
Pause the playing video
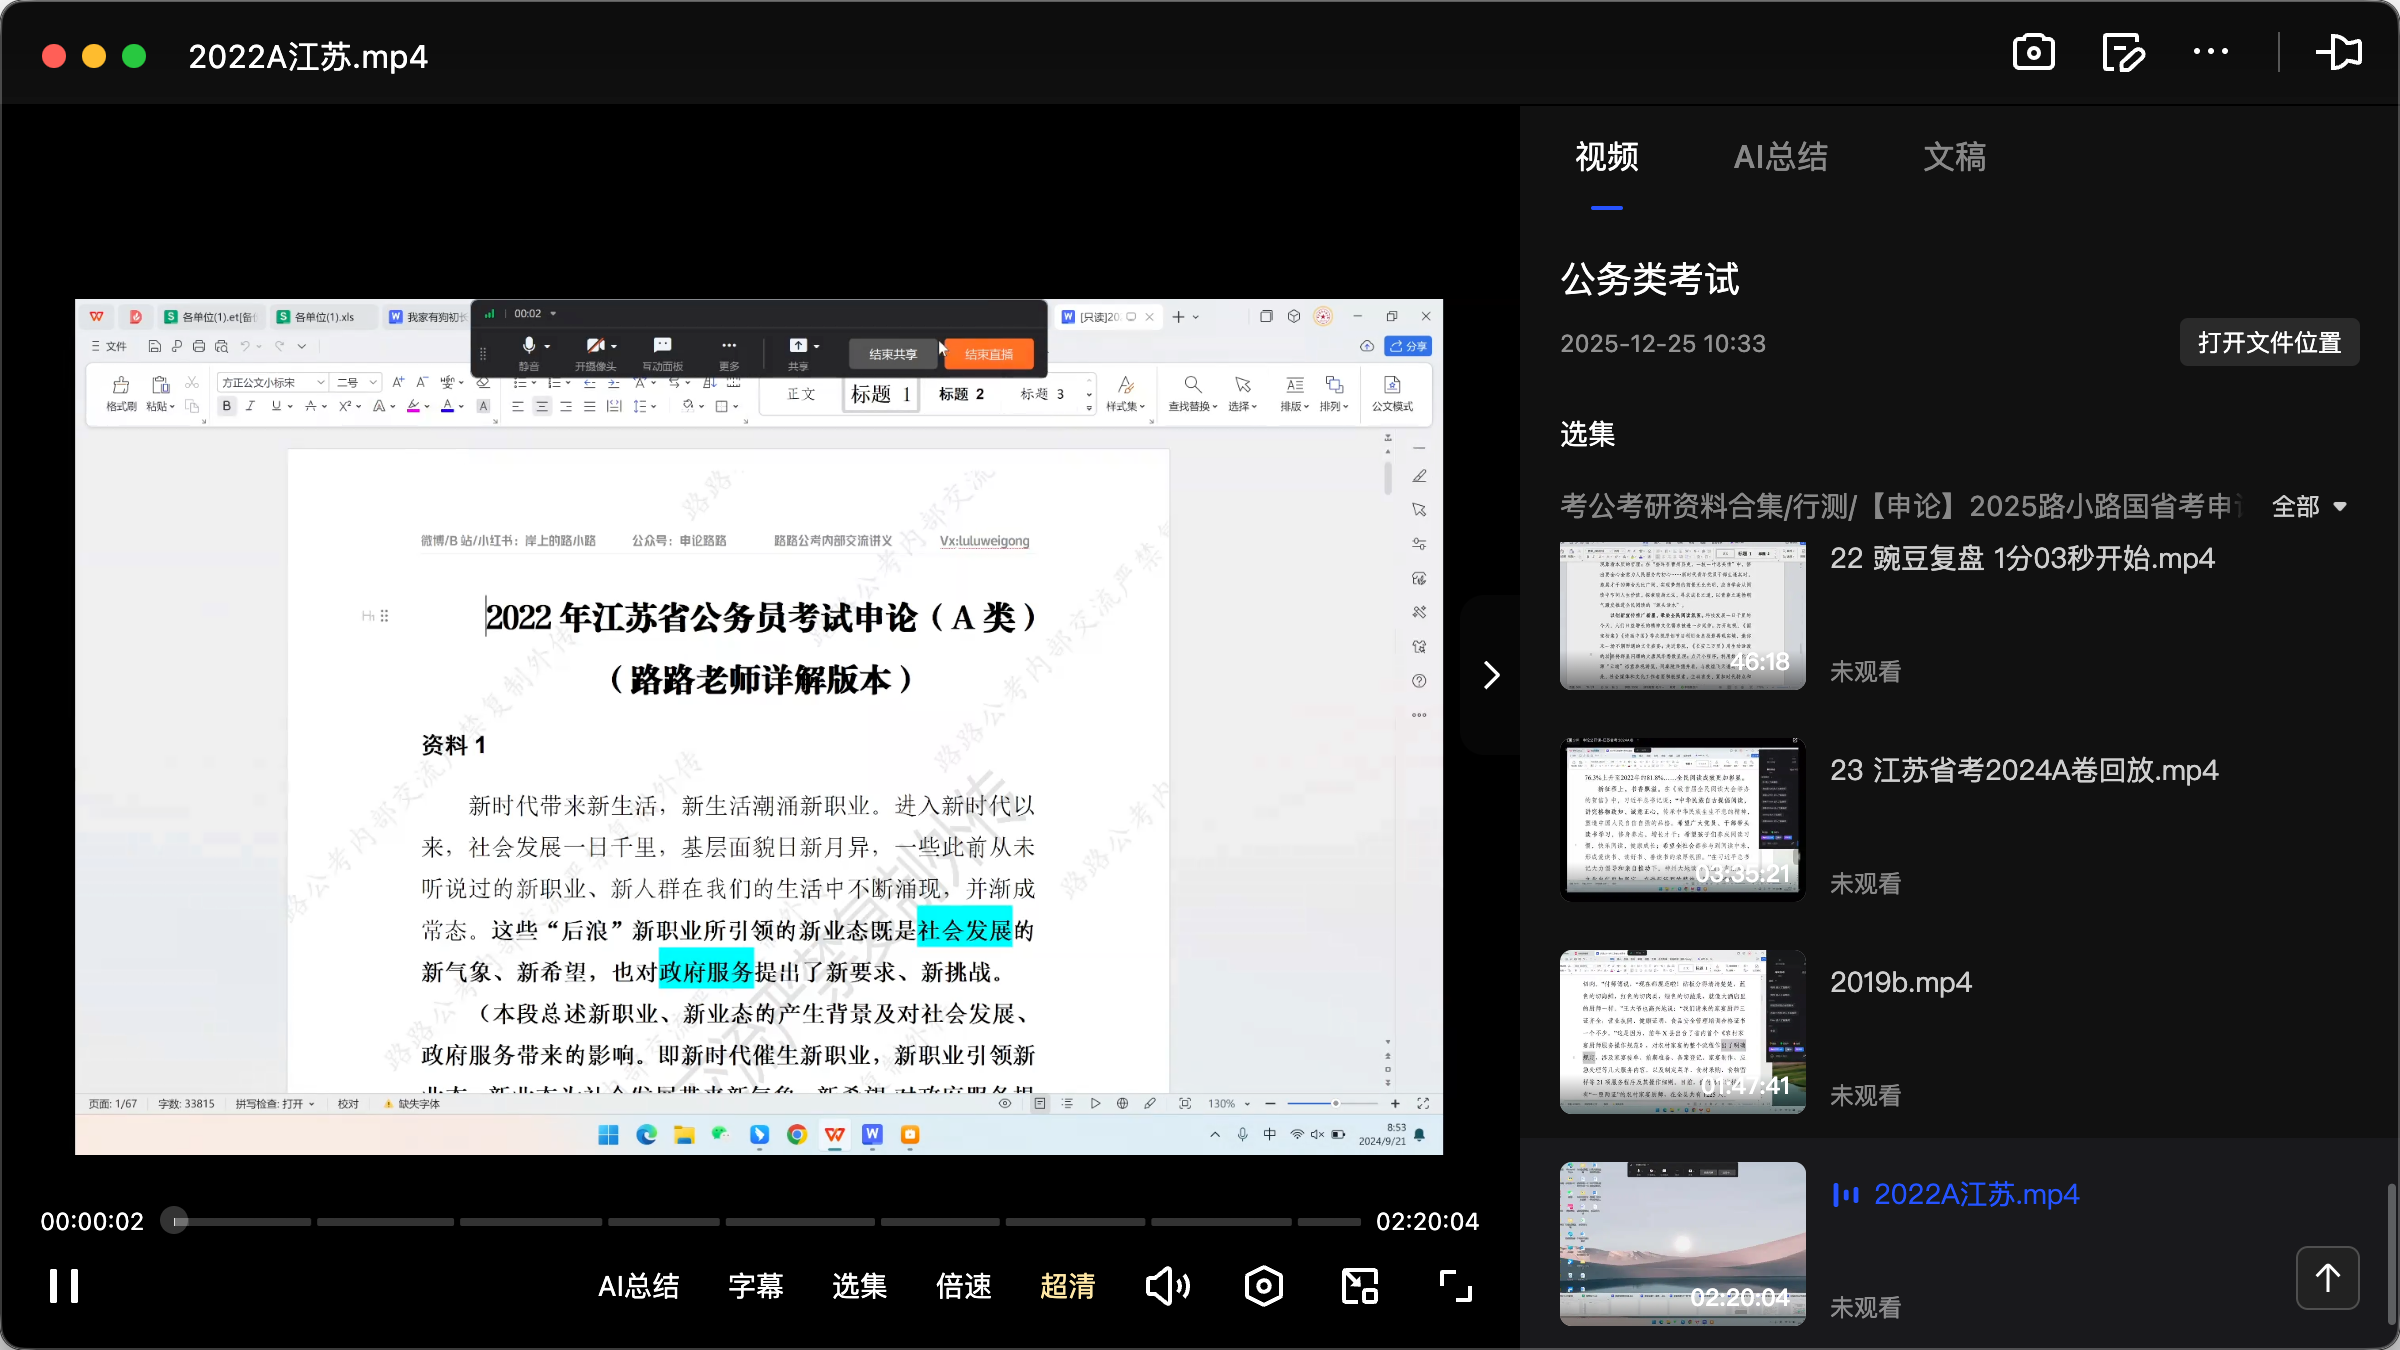pos(62,1286)
